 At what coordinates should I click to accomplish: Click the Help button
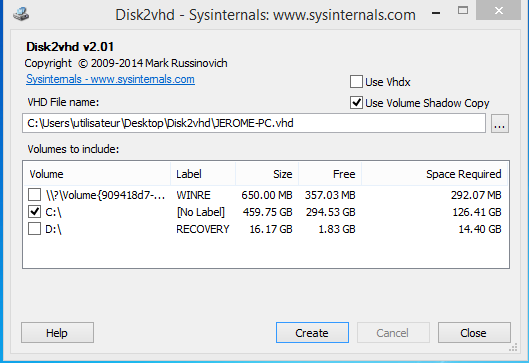click(57, 333)
